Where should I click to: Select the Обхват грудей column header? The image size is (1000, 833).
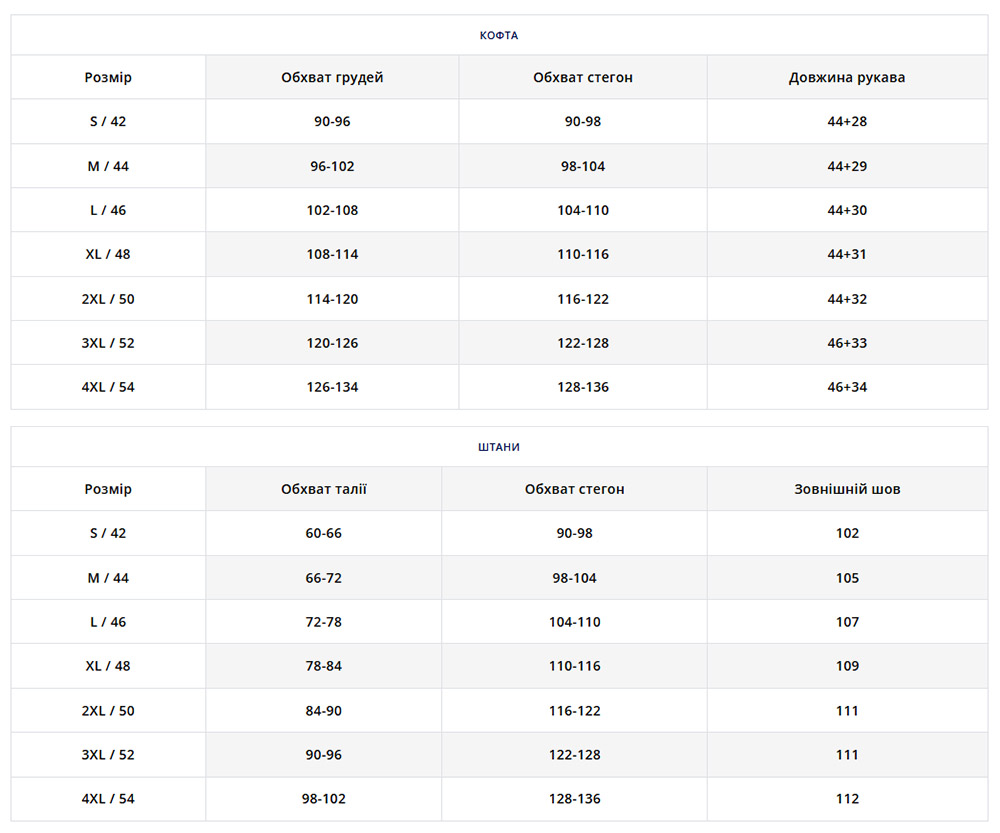332,77
